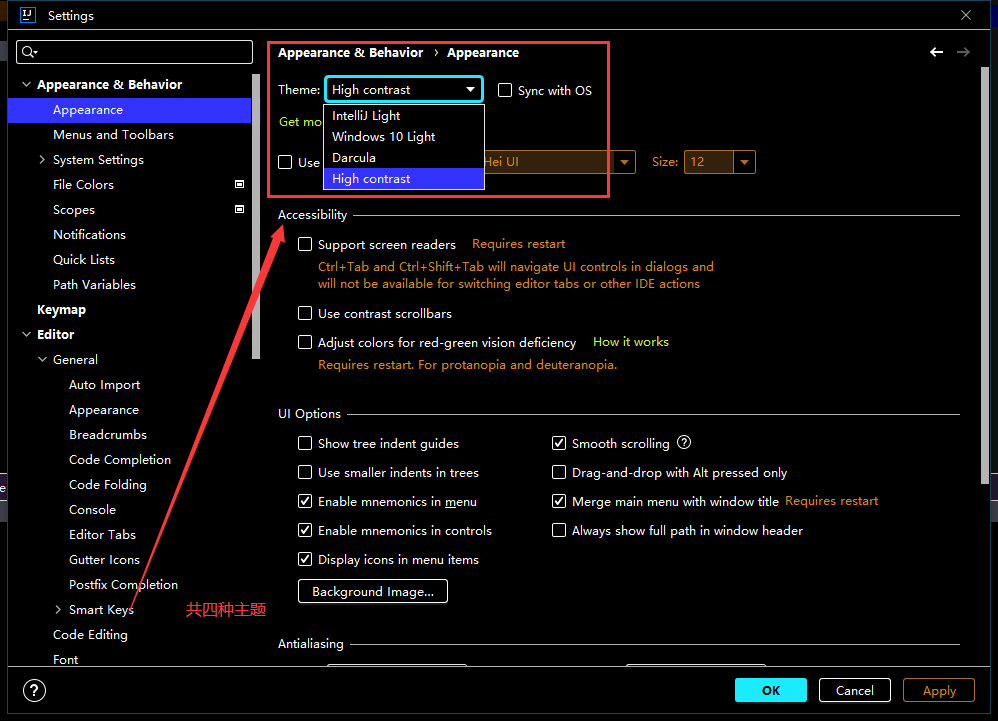Viewport: 998px width, 721px height.
Task: Uncheck Merge main menu with window title
Action: pos(559,501)
